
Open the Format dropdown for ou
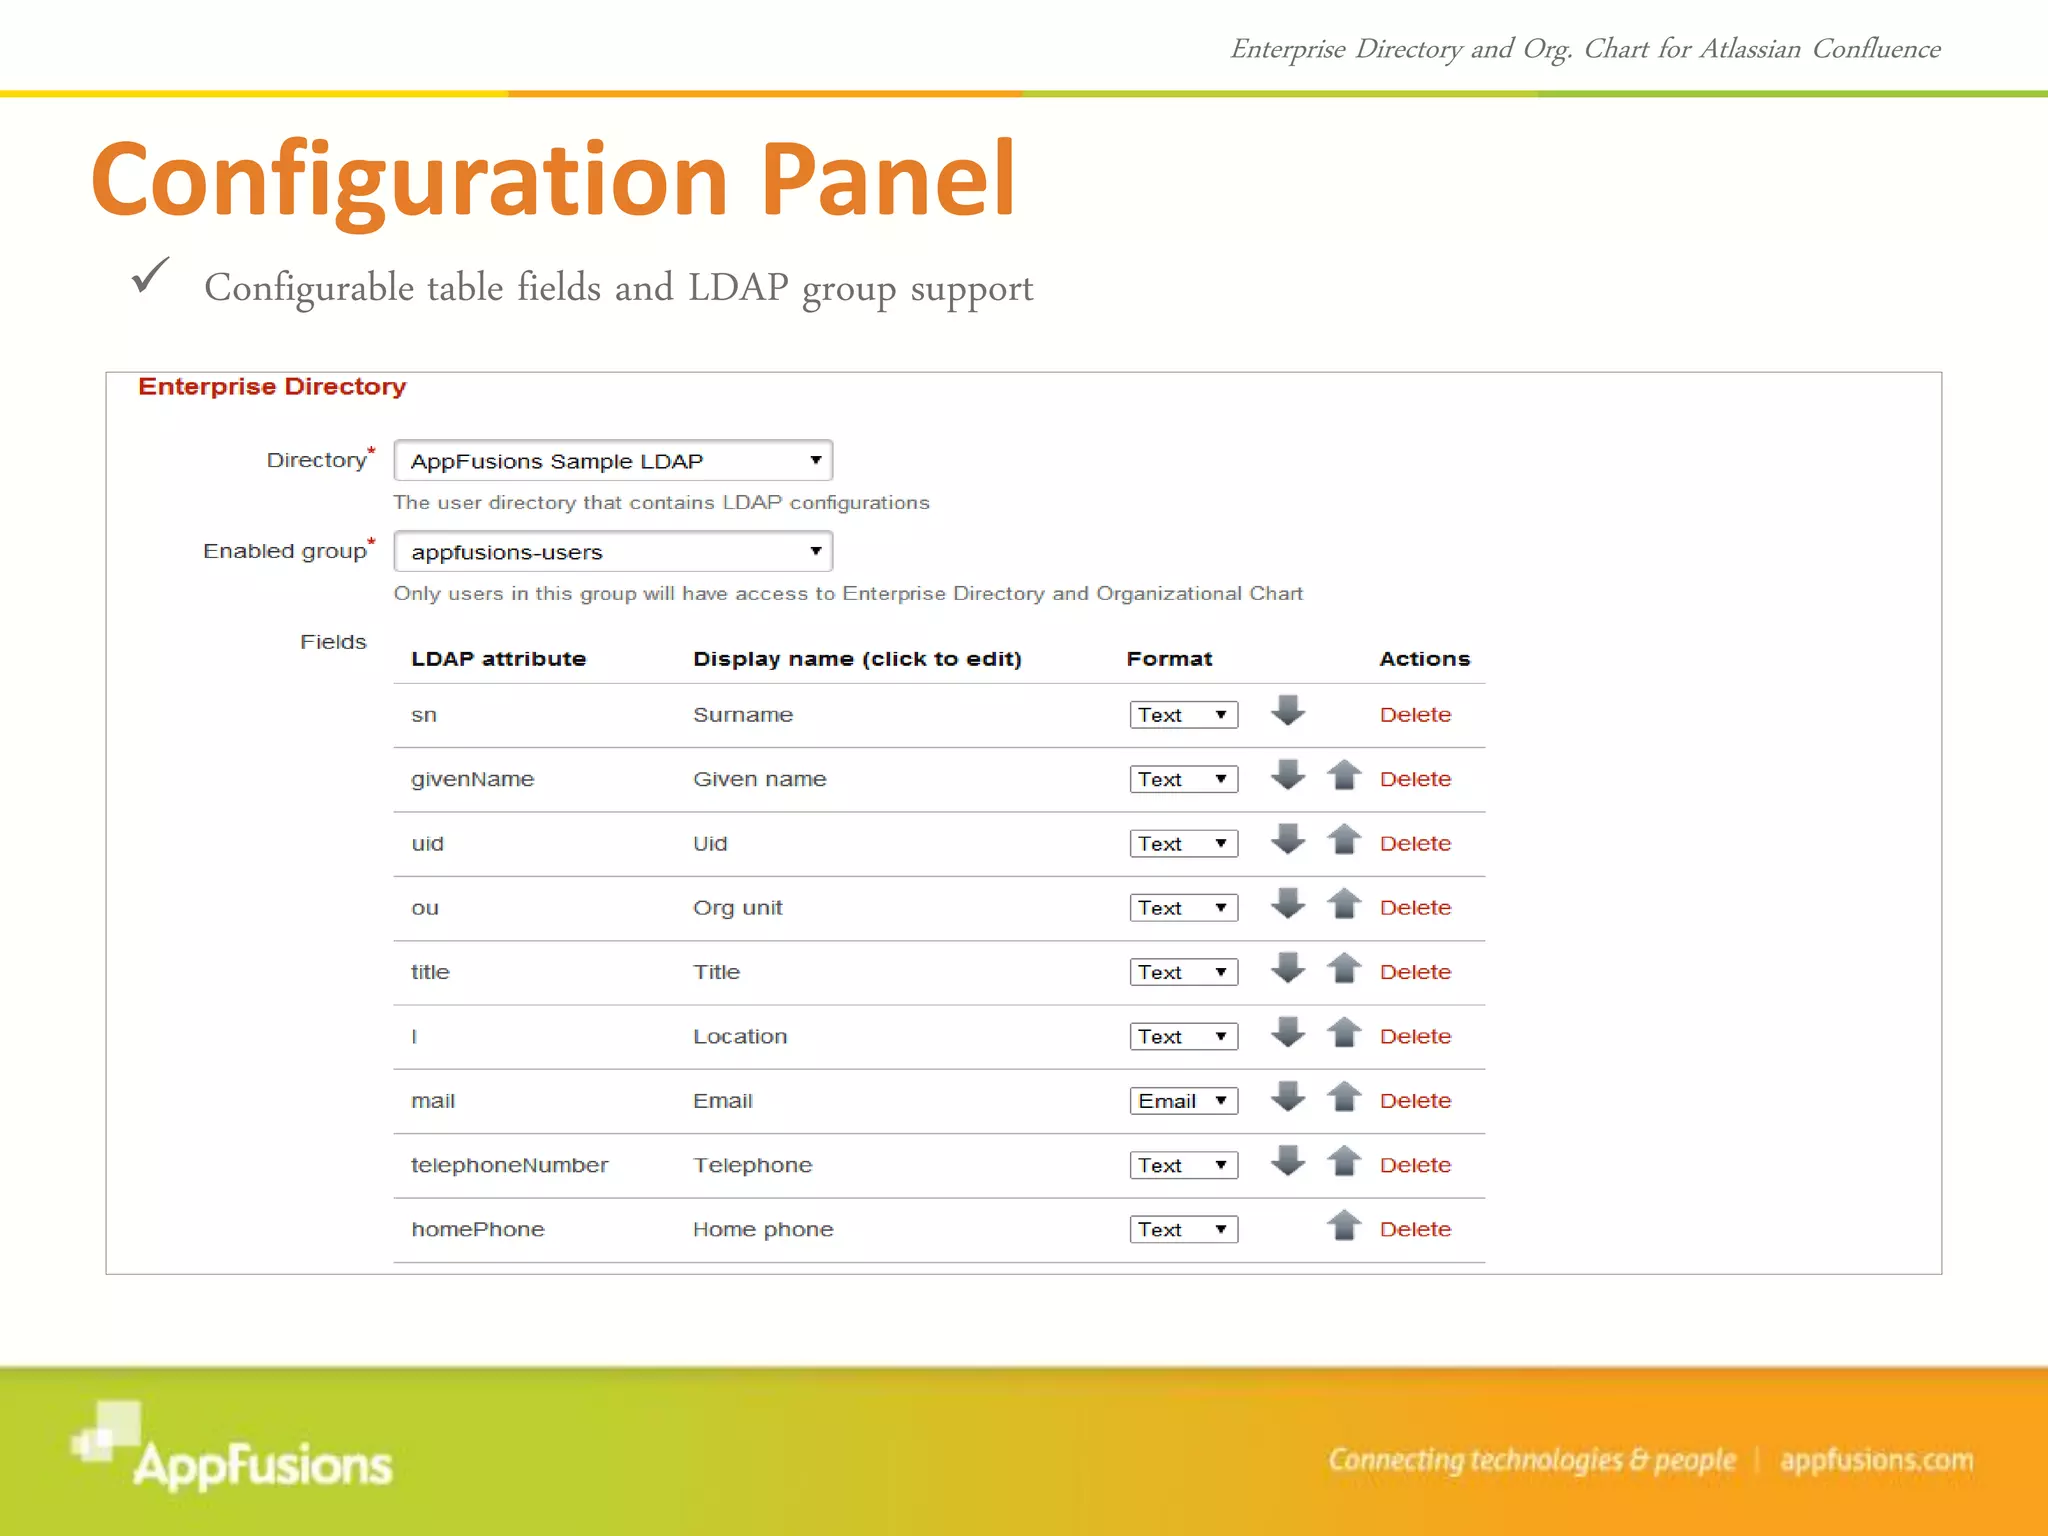1184,908
